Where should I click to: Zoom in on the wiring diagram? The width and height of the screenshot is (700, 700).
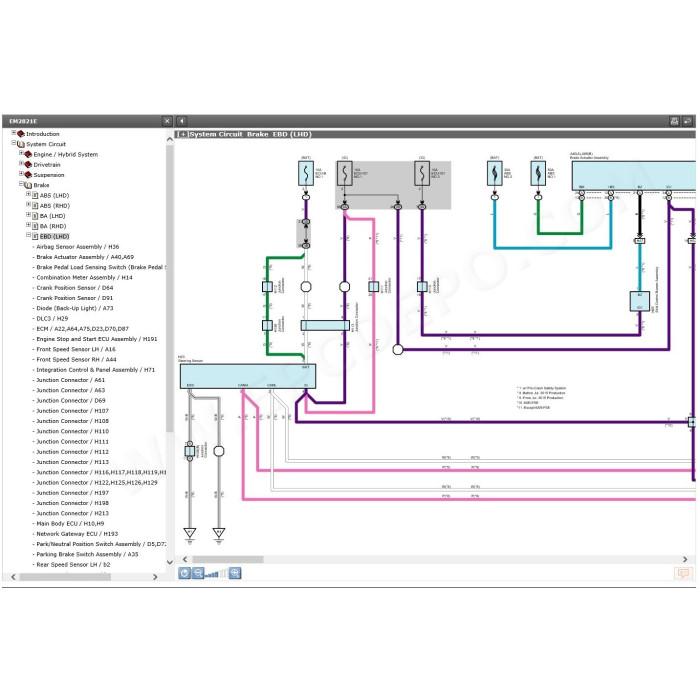[235, 573]
